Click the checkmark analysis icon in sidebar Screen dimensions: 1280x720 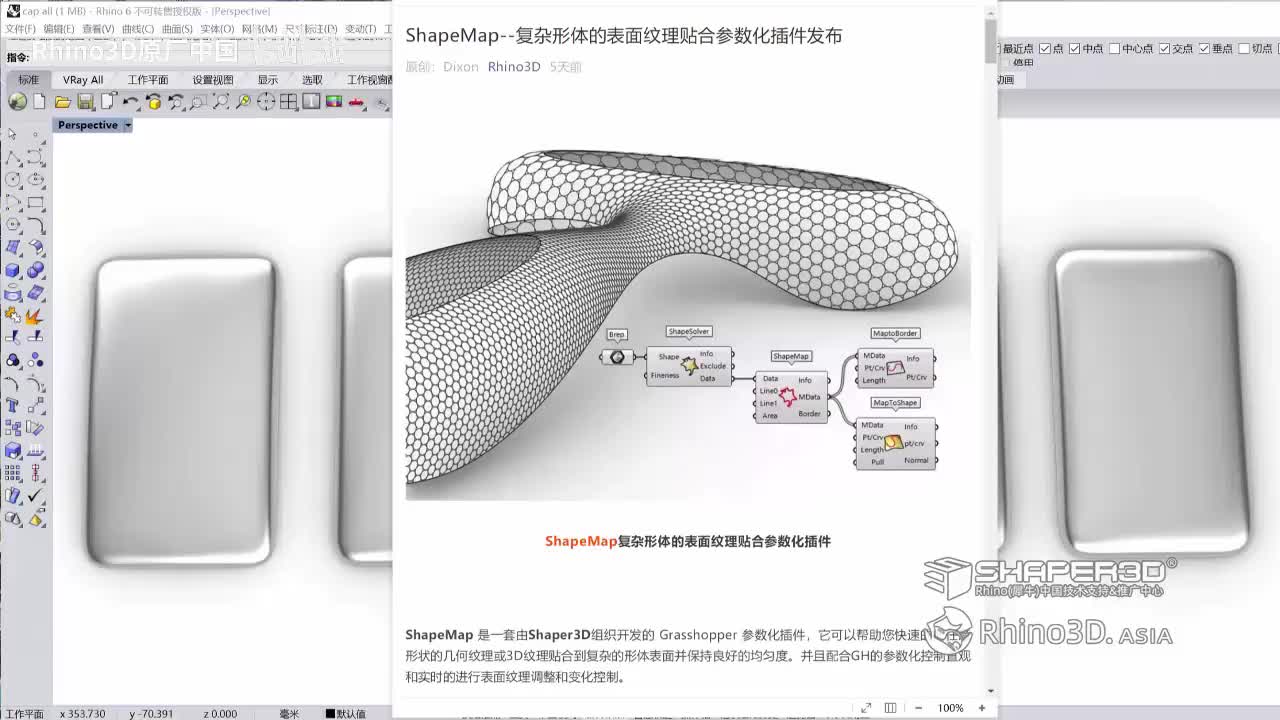tap(36, 495)
